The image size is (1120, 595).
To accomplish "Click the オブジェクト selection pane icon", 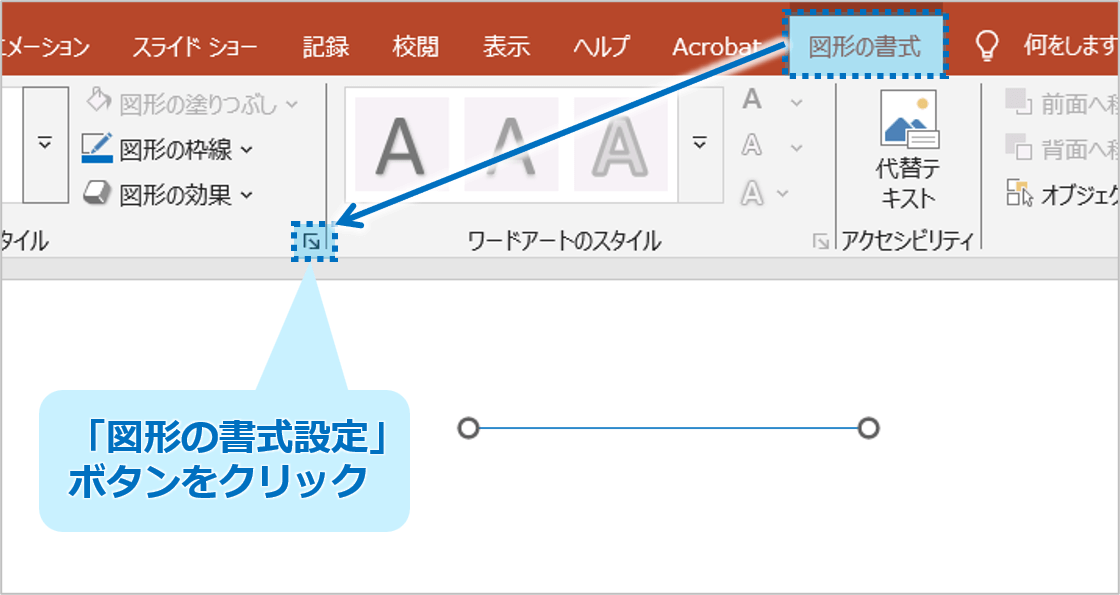I will click(x=1019, y=194).
